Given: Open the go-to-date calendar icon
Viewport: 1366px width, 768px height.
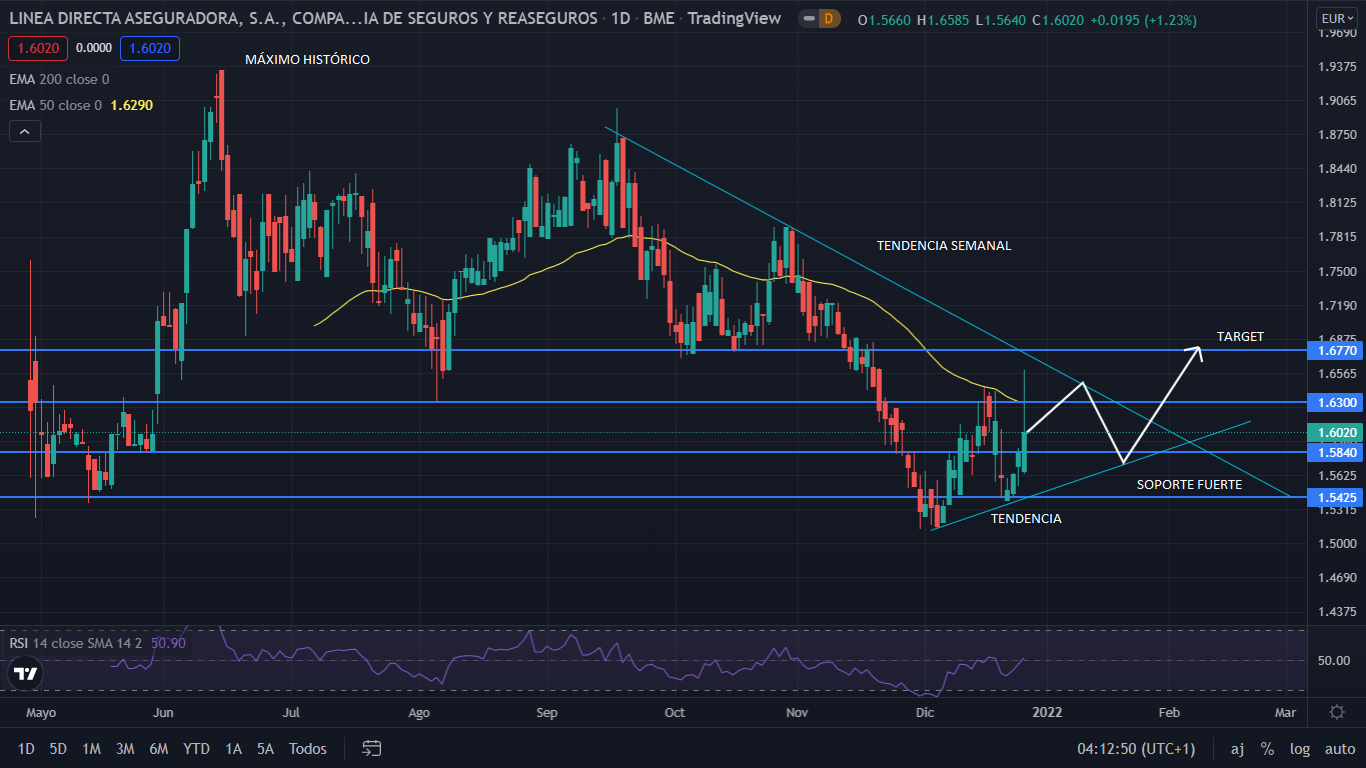Looking at the screenshot, I should 372,748.
